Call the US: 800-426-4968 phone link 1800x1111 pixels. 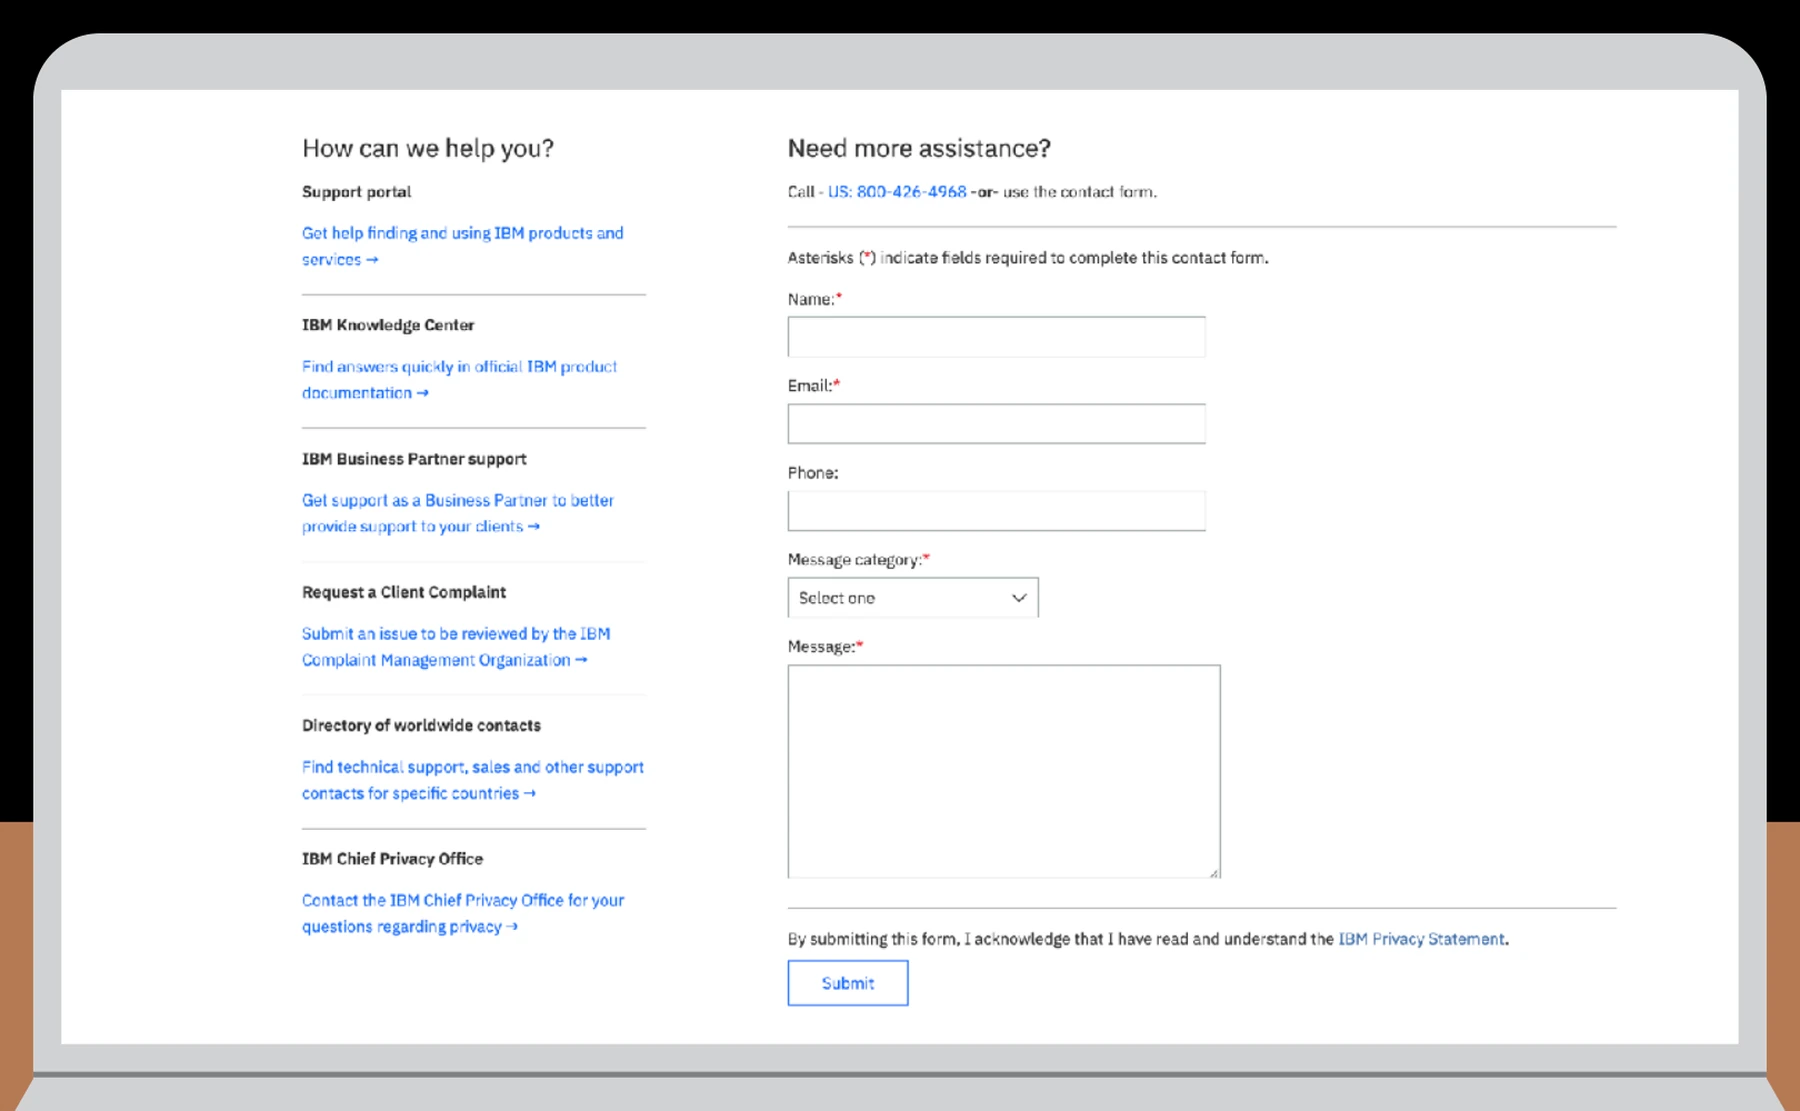pos(897,192)
